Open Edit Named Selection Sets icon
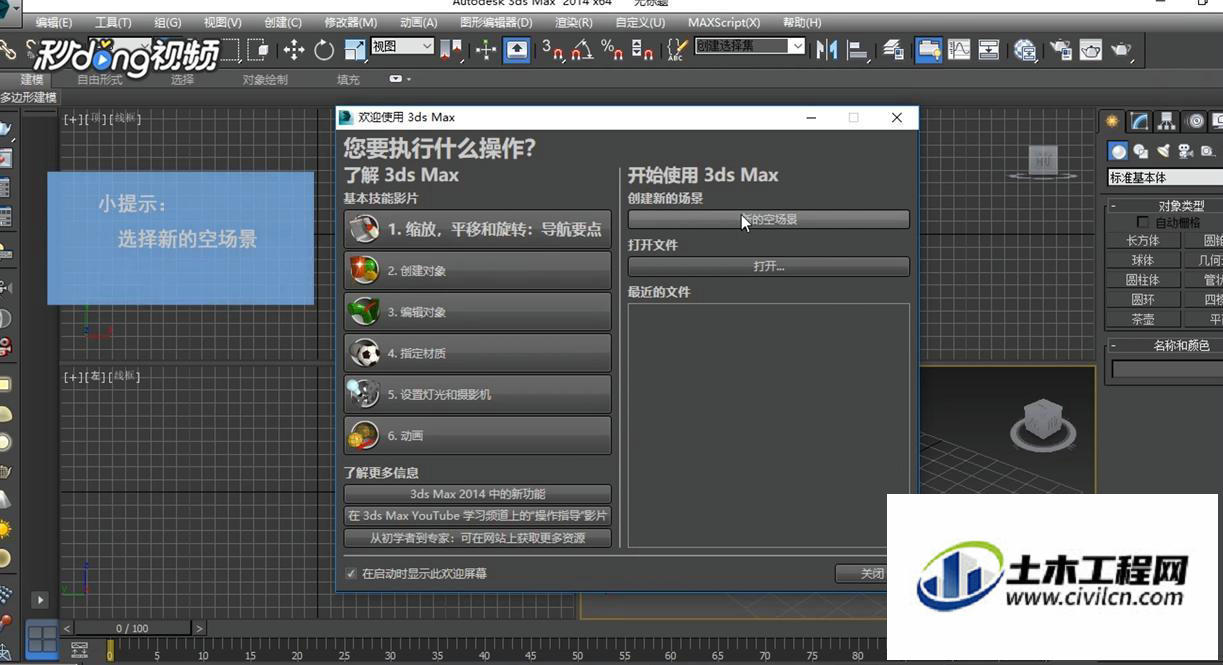1223x665 pixels. coord(677,50)
